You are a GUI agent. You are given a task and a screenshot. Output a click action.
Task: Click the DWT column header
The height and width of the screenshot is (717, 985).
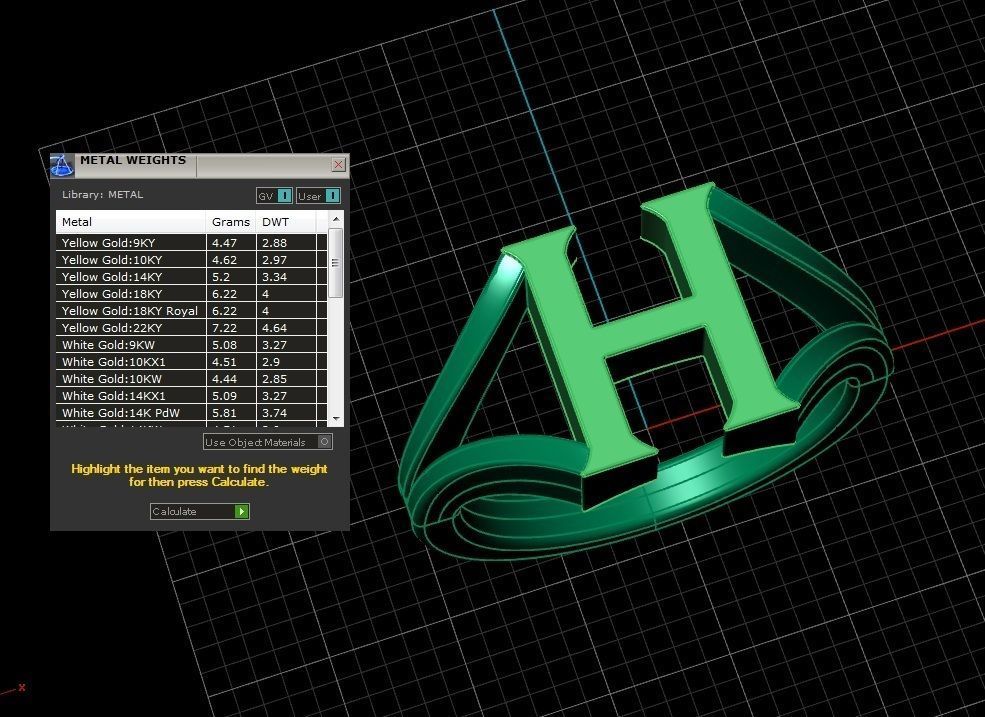pyautogui.click(x=275, y=222)
